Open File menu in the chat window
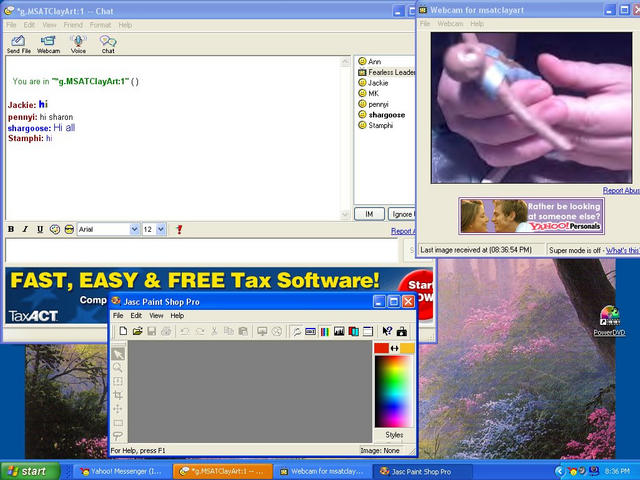Screen dimensions: 640x480 point(11,25)
